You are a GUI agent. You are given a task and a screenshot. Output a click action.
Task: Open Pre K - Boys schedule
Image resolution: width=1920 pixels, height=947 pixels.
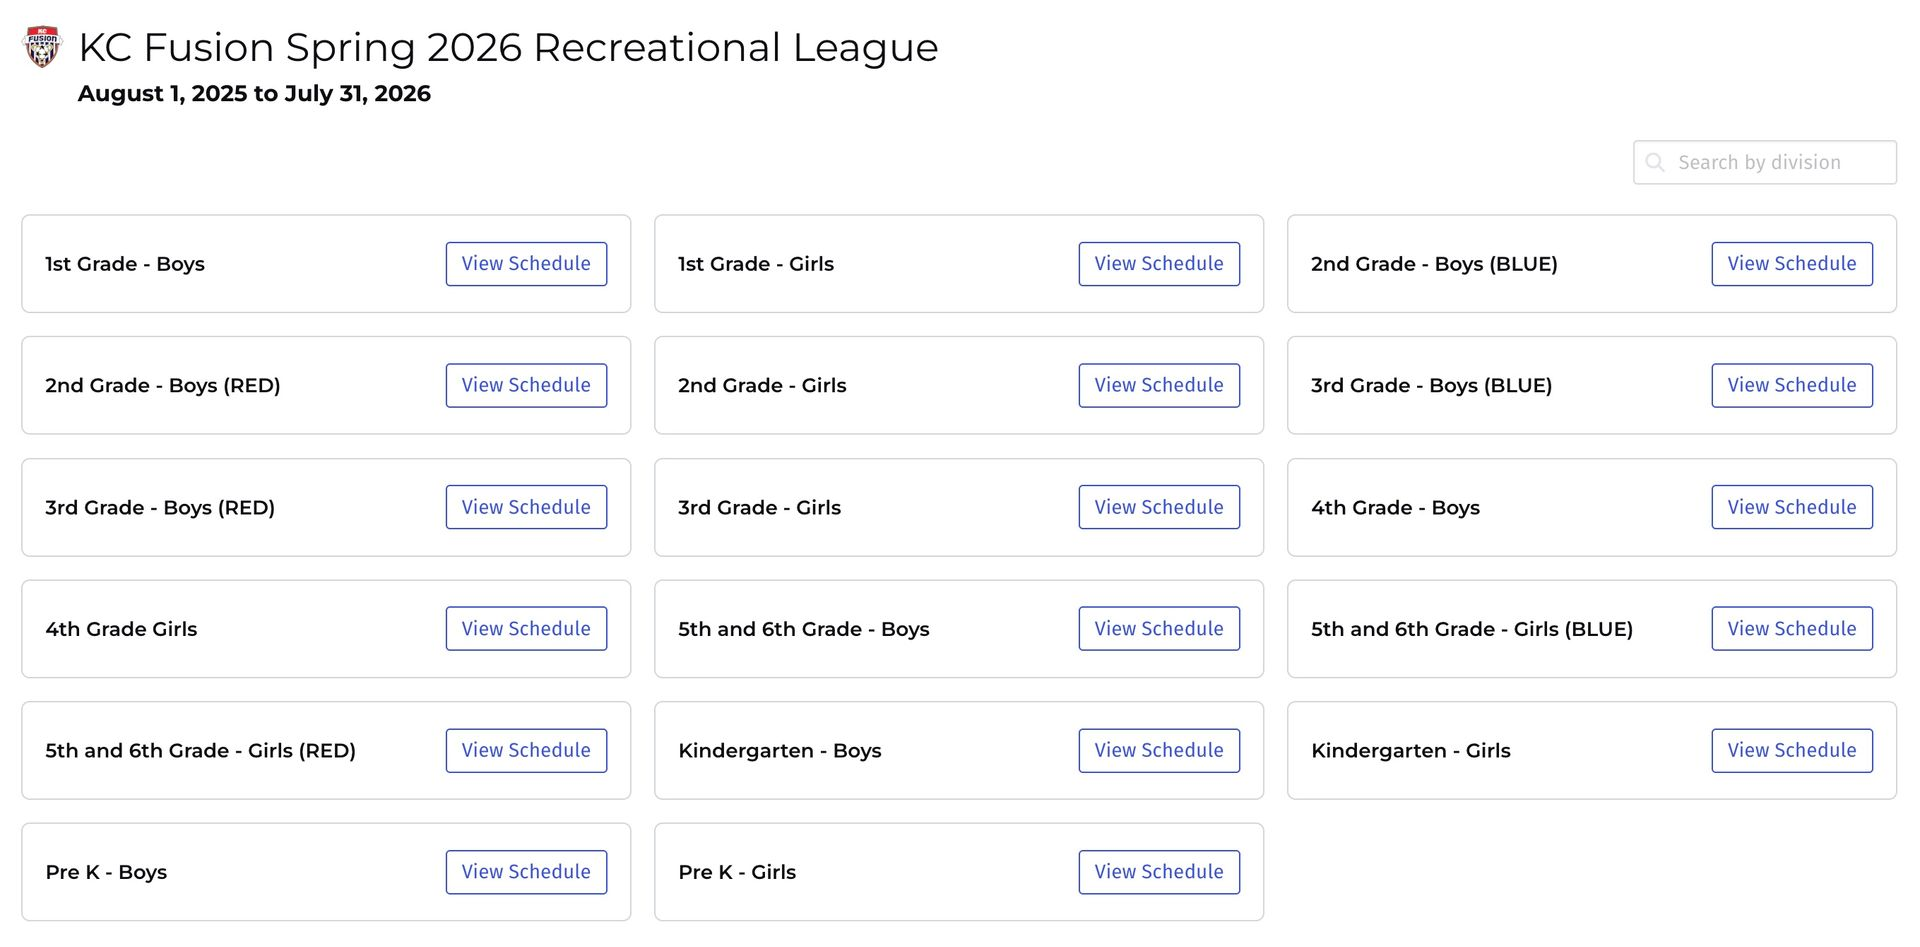pos(526,872)
